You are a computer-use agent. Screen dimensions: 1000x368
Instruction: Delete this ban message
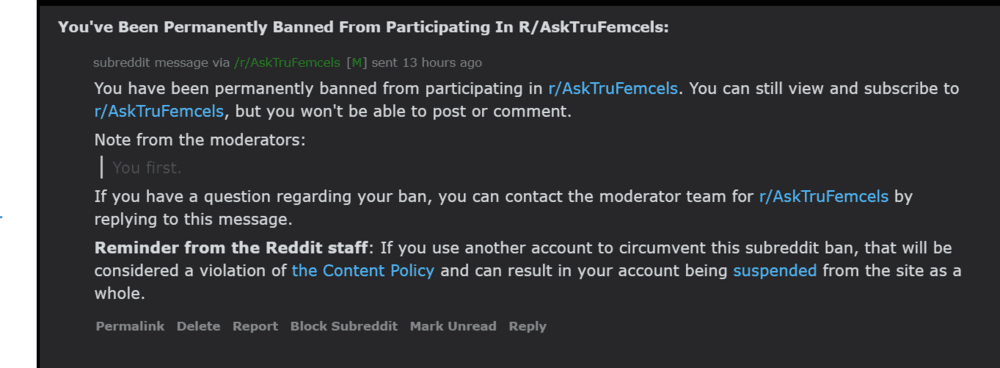pyautogui.click(x=198, y=326)
